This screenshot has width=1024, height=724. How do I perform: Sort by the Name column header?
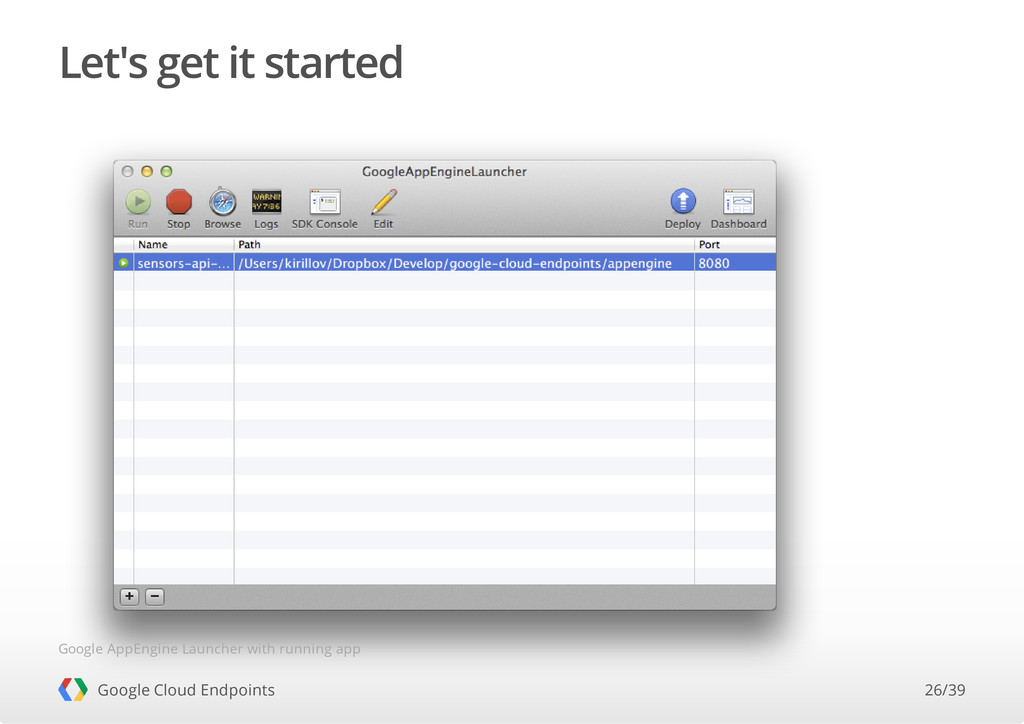coord(184,245)
